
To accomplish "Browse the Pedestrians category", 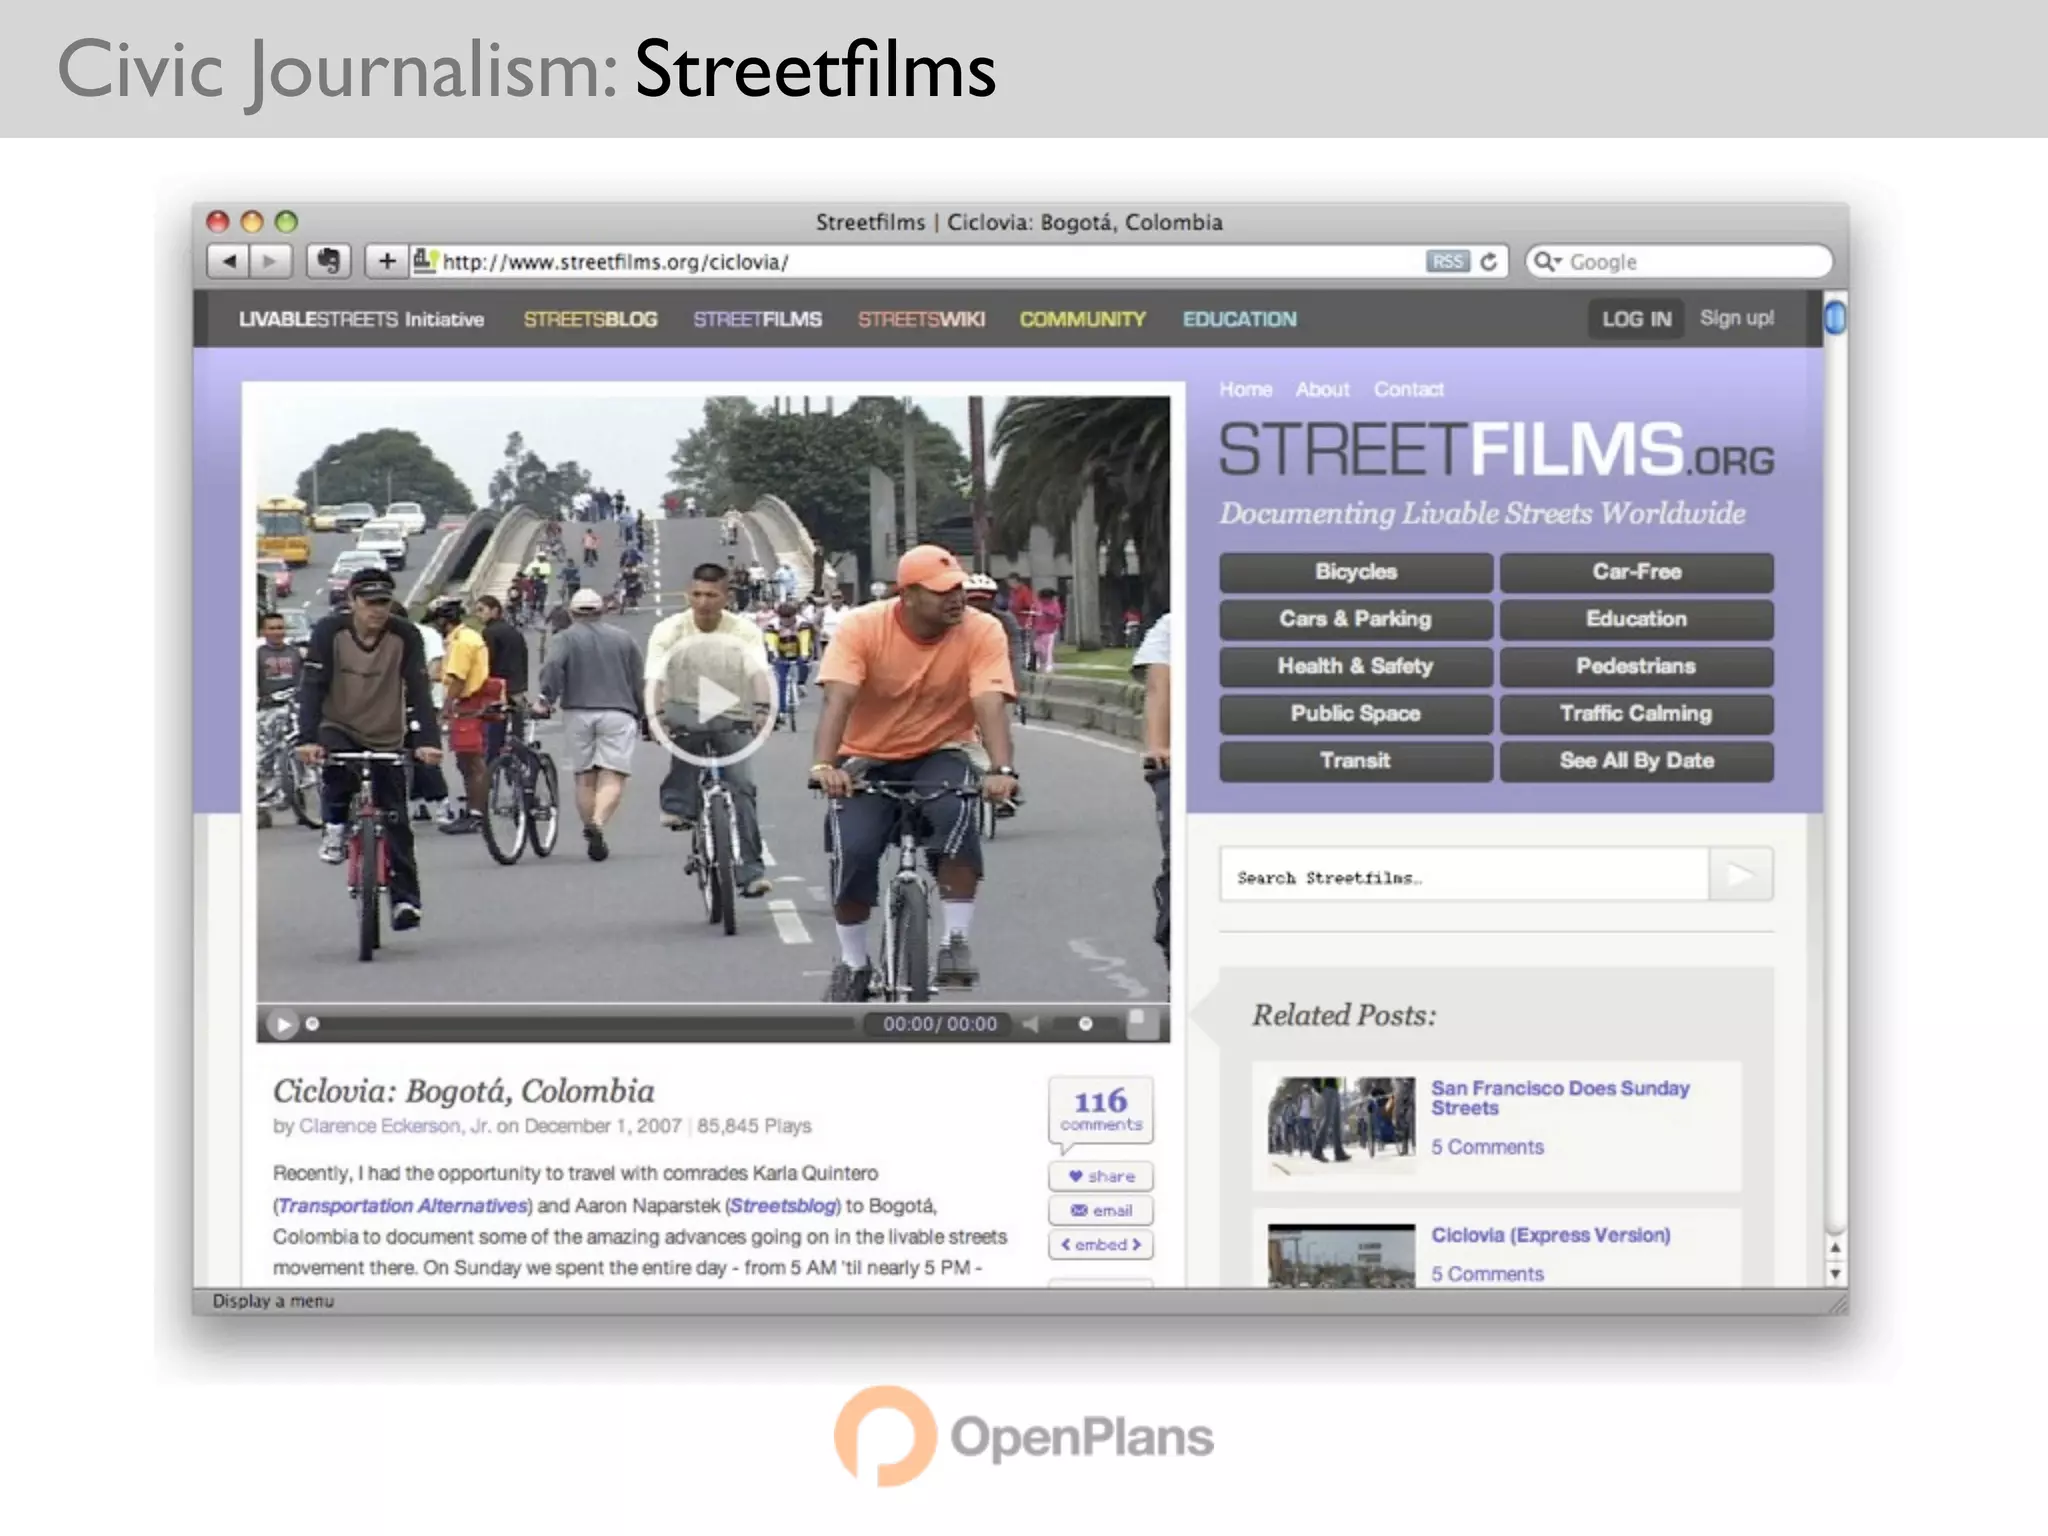I will (1637, 666).
